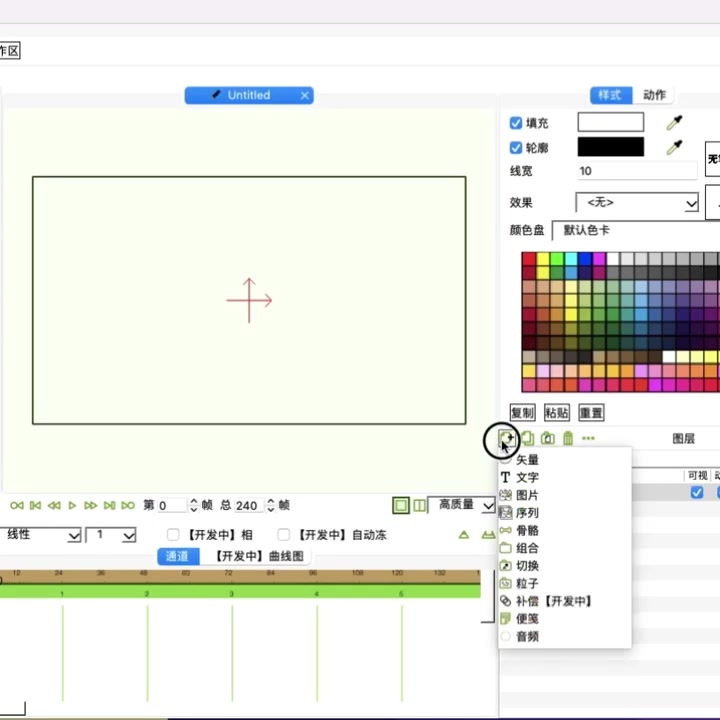Select the 骨骼 (bone) layer type

coord(527,530)
